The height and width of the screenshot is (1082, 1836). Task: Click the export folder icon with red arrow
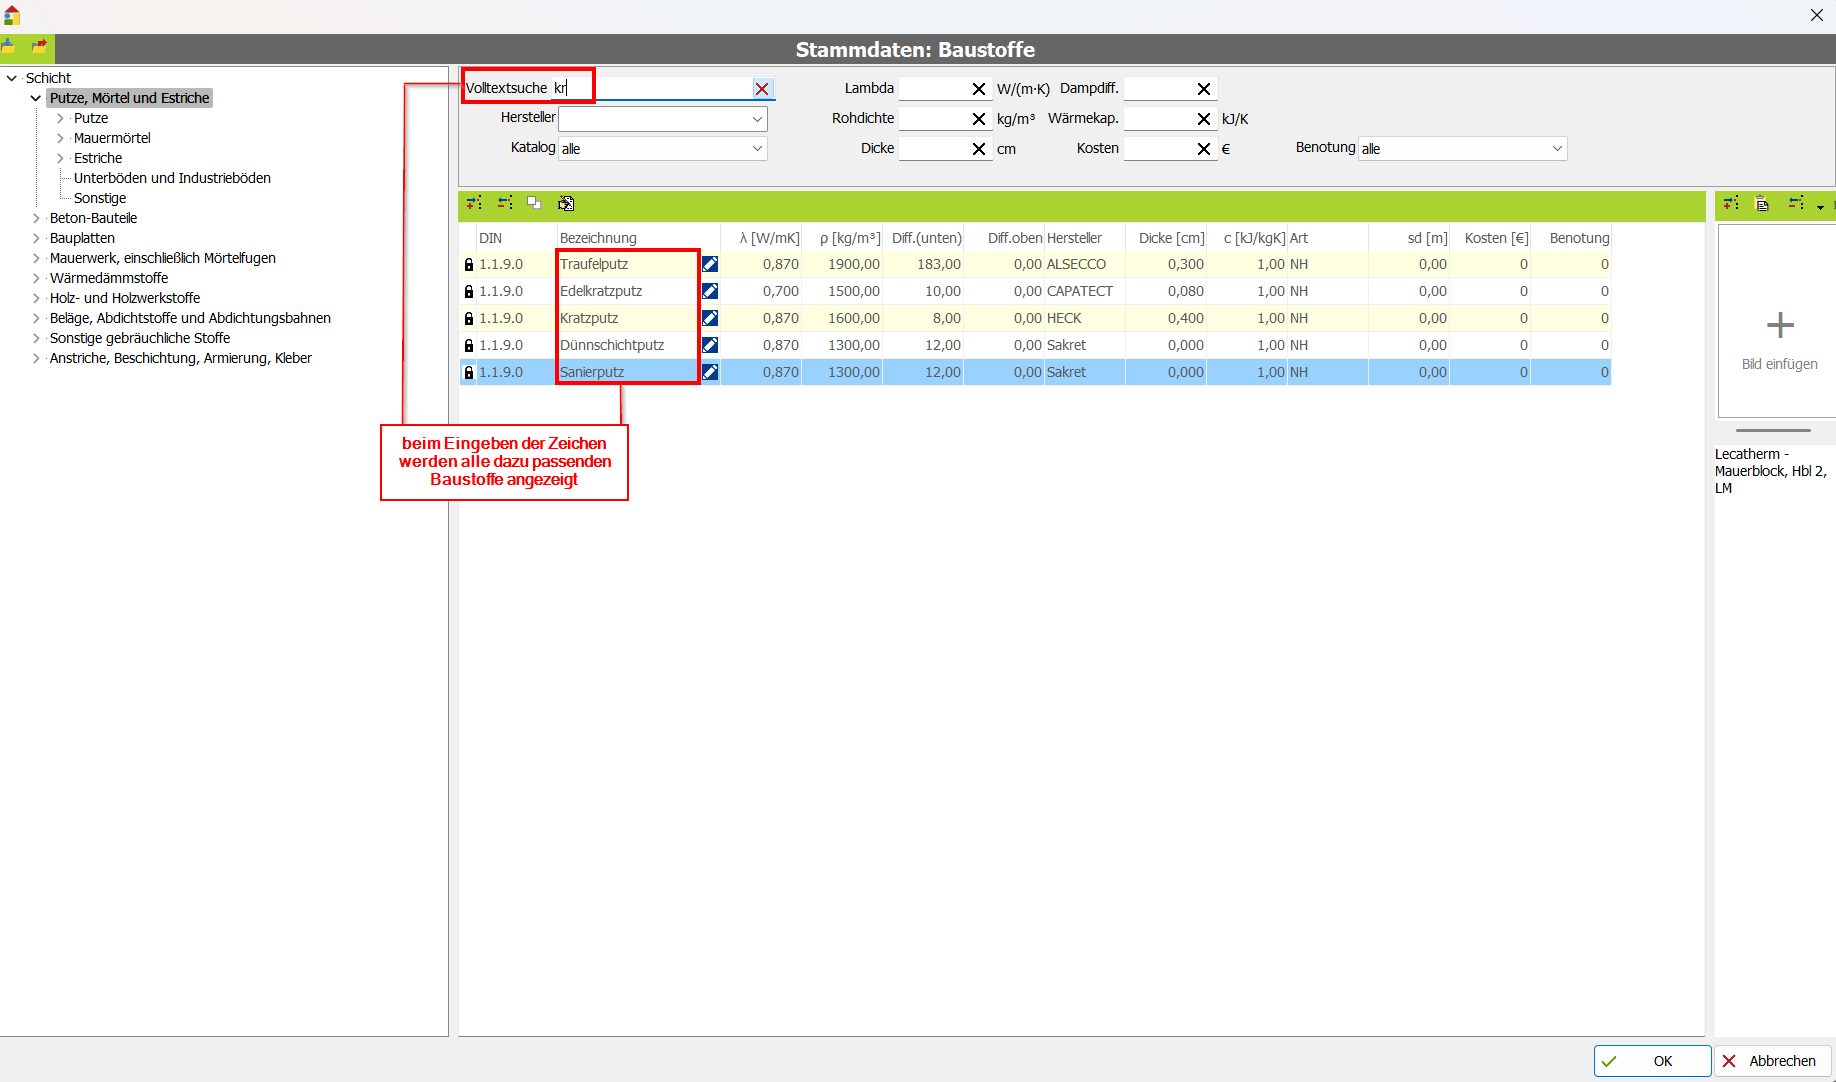[39, 46]
